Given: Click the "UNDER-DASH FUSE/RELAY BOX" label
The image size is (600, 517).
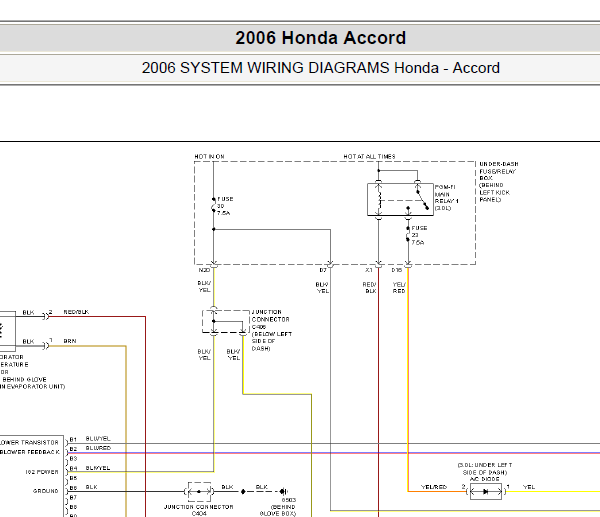Looking at the screenshot, I should pos(499,171).
